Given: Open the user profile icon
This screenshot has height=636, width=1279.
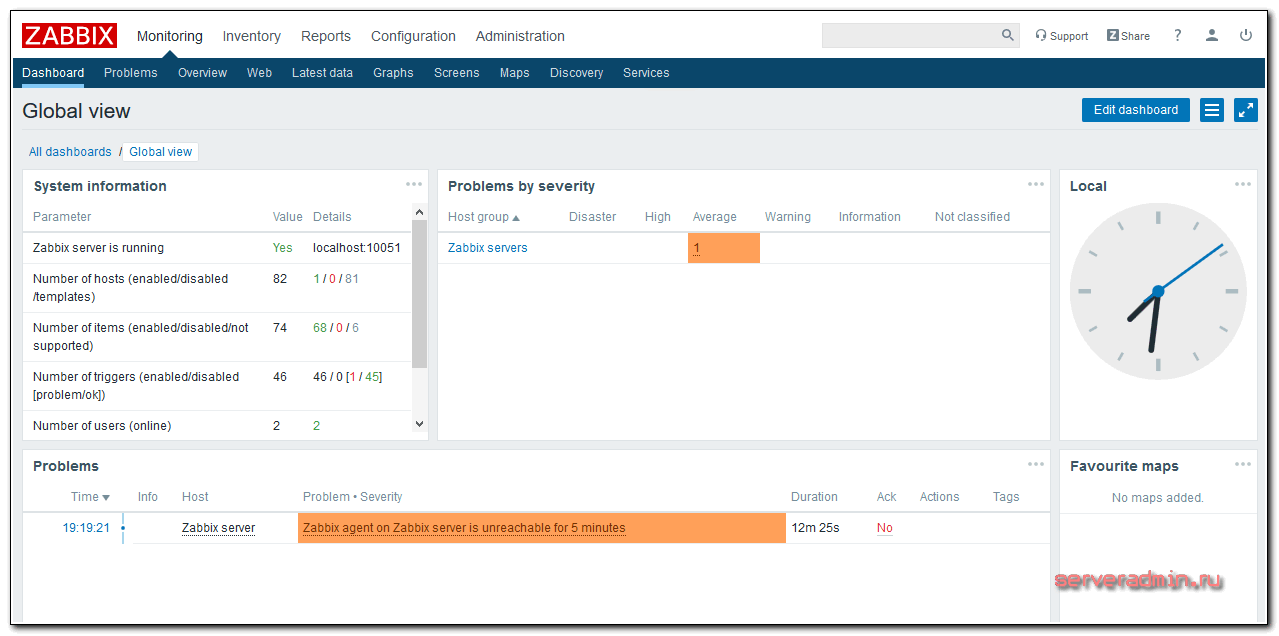Looking at the screenshot, I should (1212, 36).
